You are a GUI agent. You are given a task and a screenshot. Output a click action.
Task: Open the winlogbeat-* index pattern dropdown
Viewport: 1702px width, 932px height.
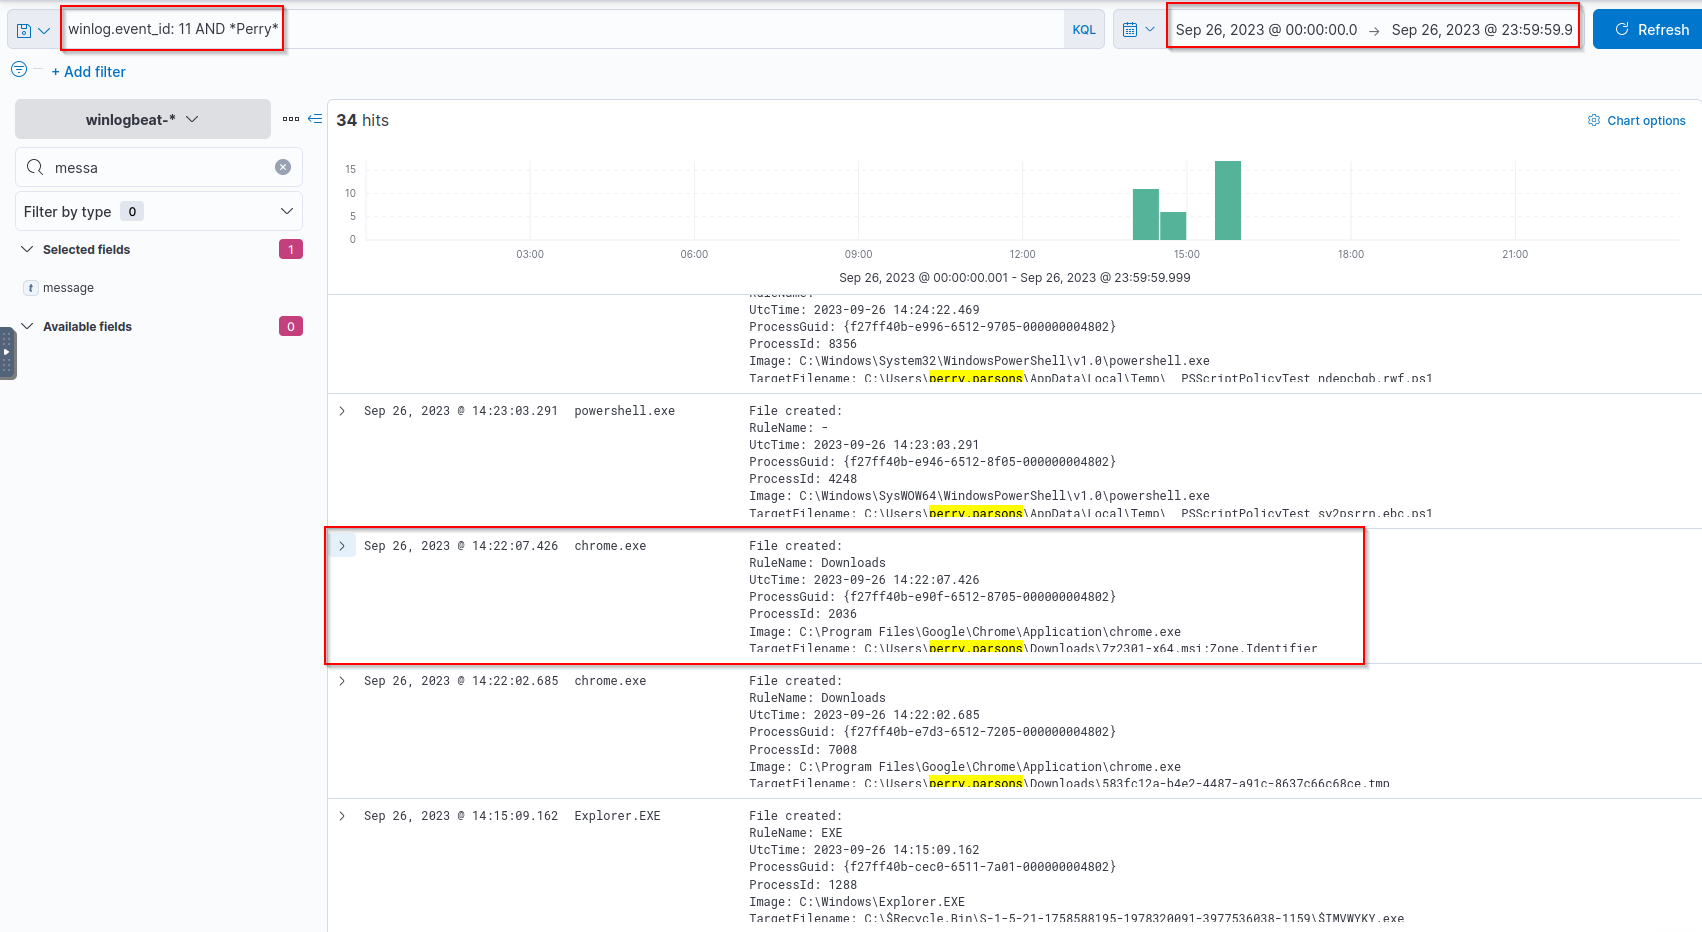(x=143, y=119)
